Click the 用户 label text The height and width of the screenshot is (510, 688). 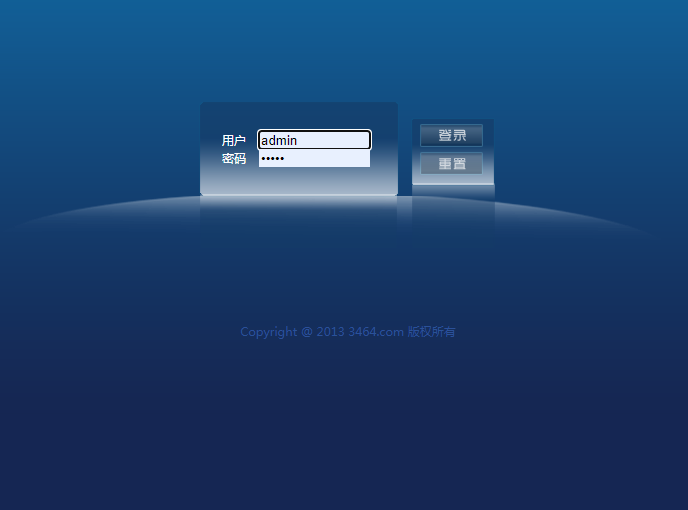pyautogui.click(x=233, y=140)
